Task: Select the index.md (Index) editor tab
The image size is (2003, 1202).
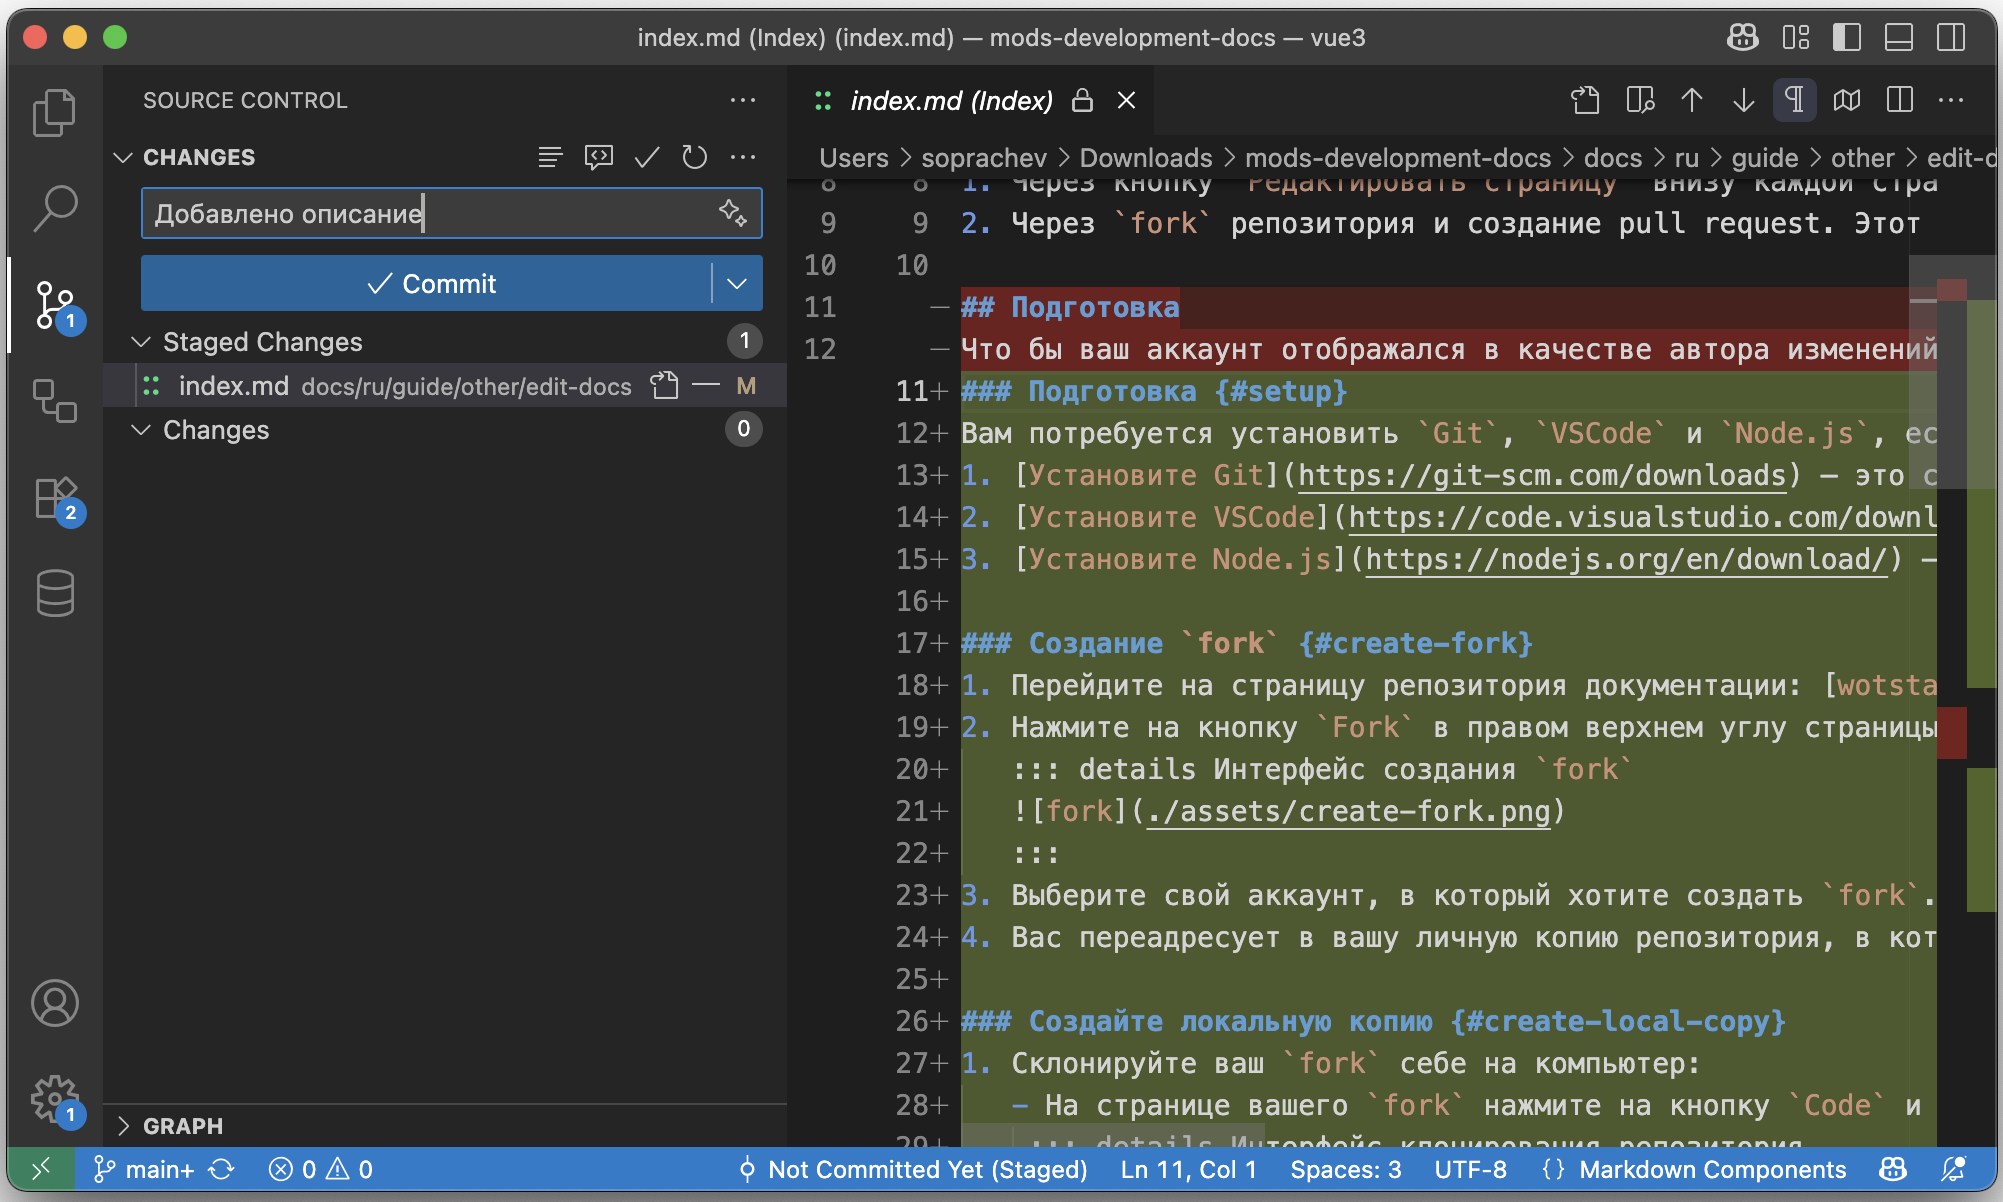Action: [950, 100]
